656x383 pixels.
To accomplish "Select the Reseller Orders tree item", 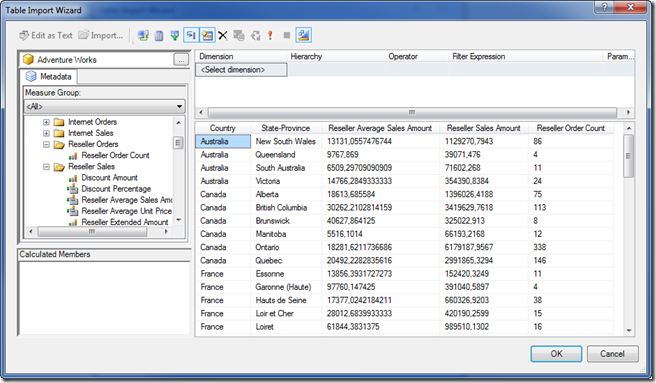I will pyautogui.click(x=93, y=144).
